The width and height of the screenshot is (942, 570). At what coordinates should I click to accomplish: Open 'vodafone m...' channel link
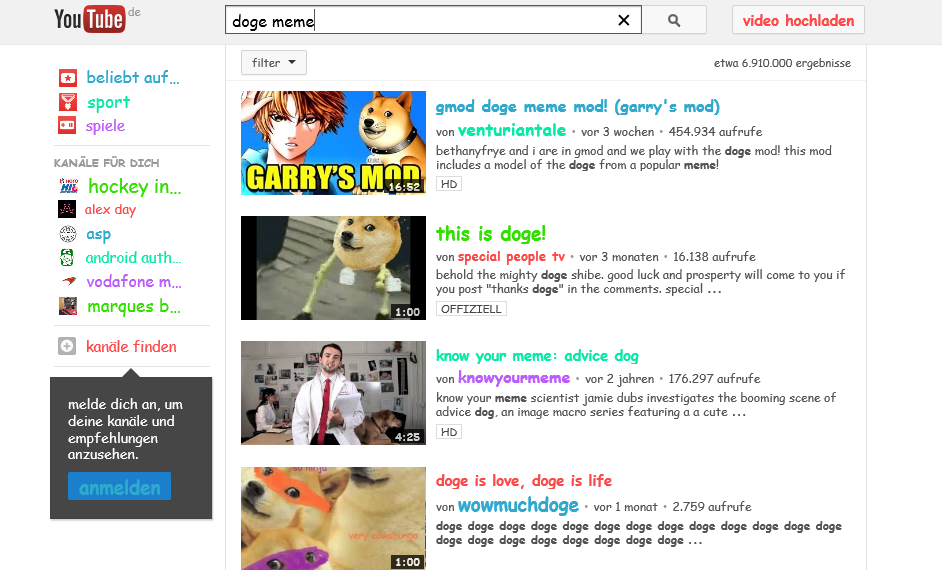134,281
